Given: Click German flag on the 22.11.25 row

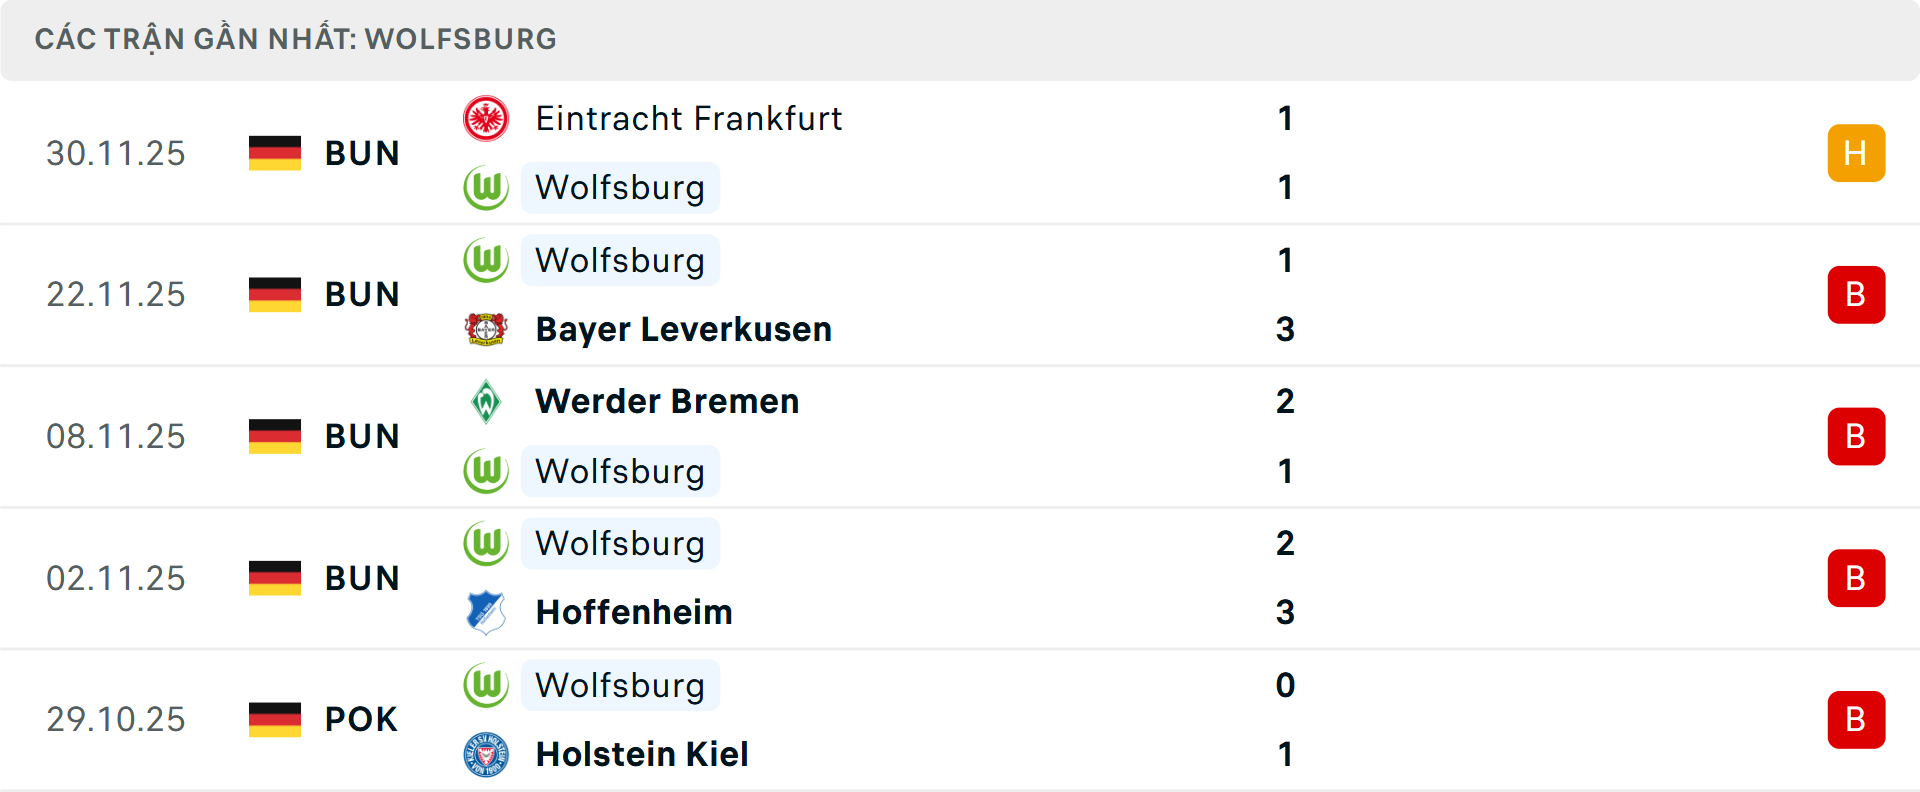Looking at the screenshot, I should [275, 294].
